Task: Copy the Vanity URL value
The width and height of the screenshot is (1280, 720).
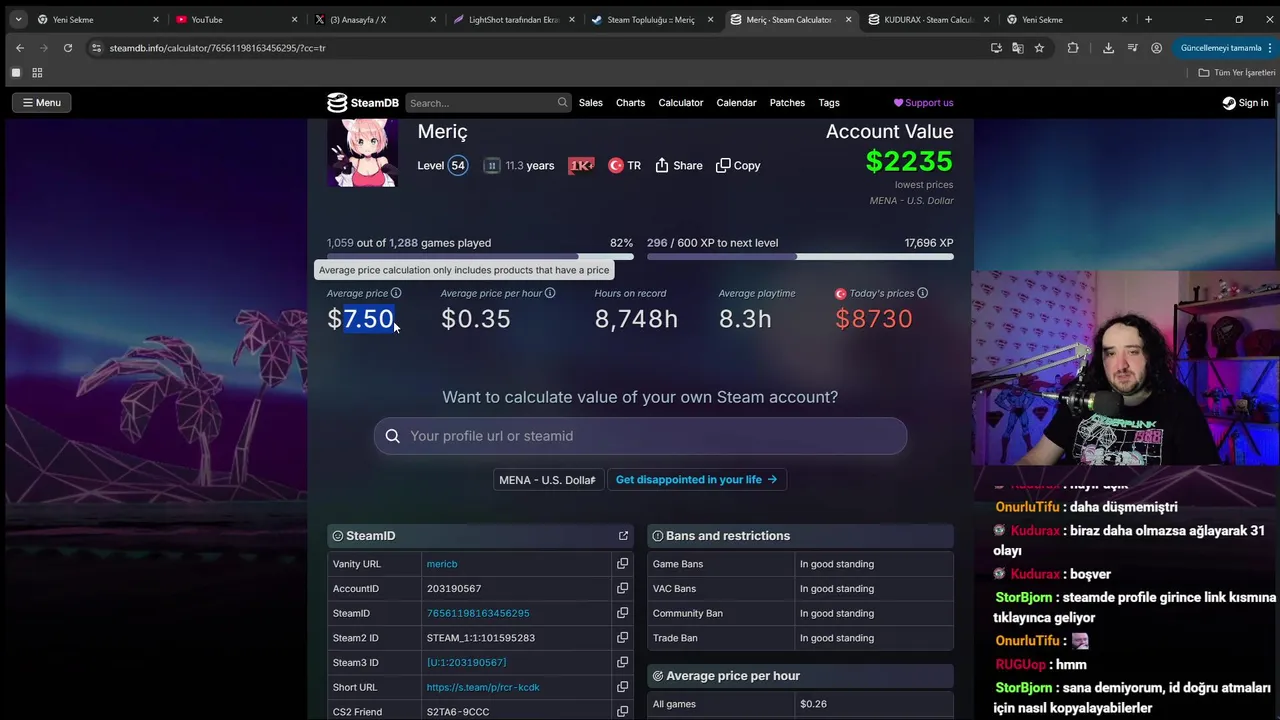Action: click(x=622, y=564)
